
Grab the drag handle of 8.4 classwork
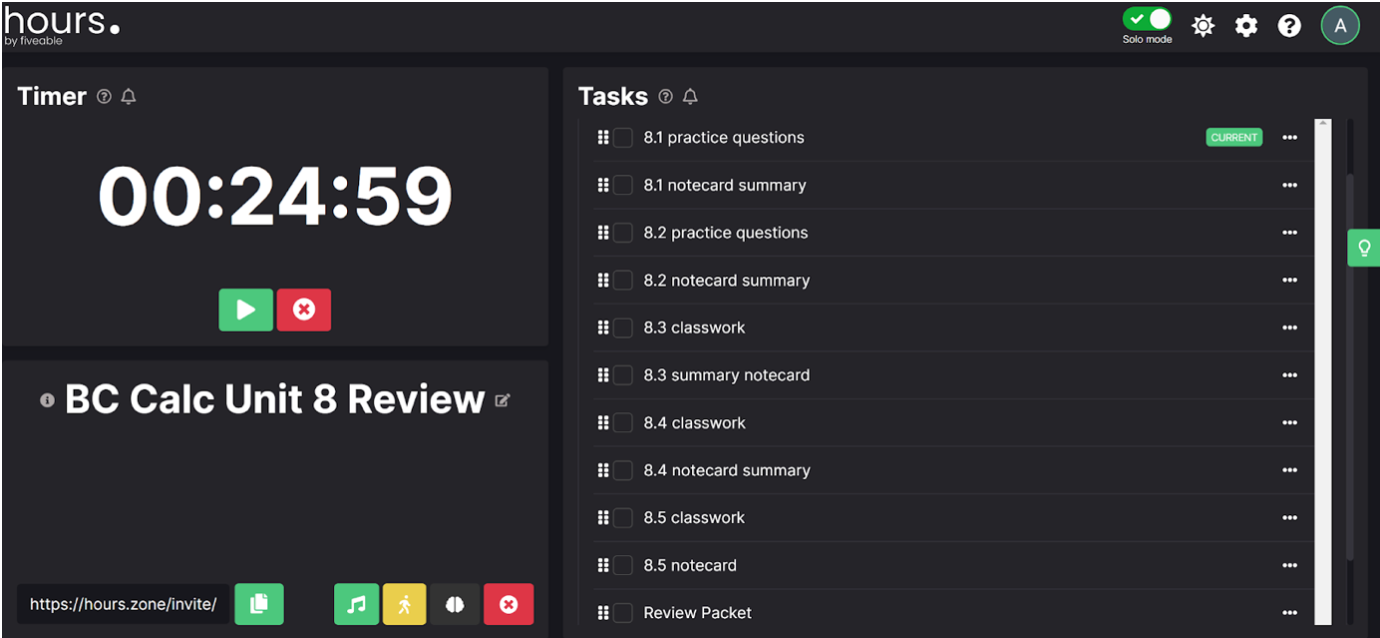point(603,423)
